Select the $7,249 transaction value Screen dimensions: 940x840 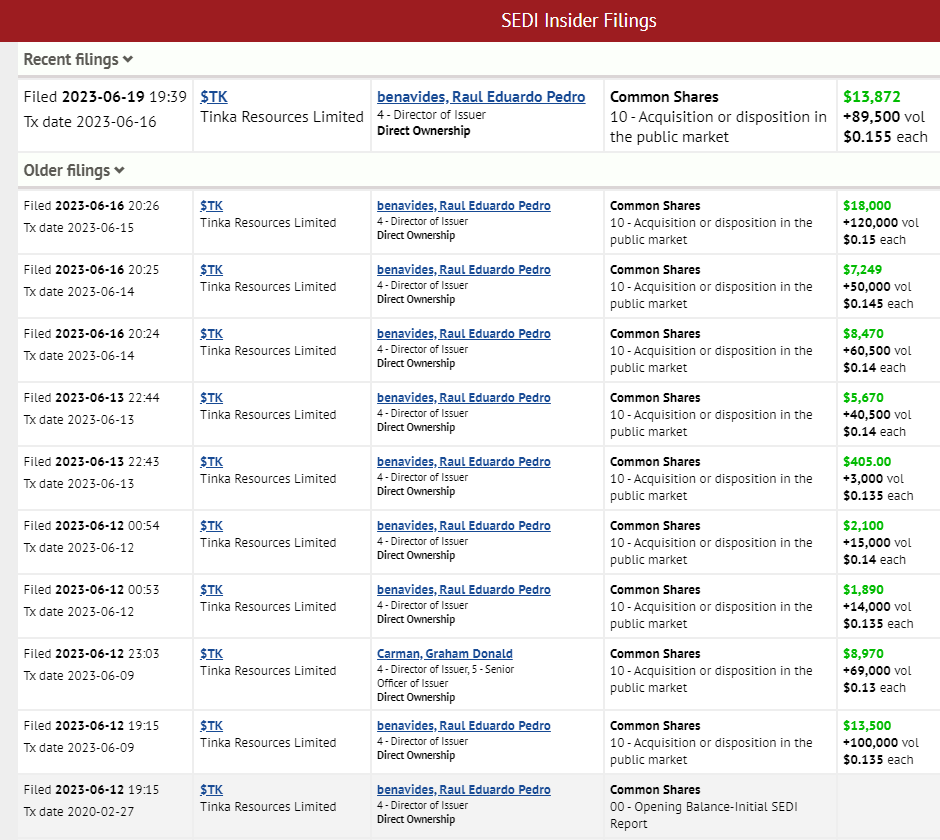coord(862,270)
